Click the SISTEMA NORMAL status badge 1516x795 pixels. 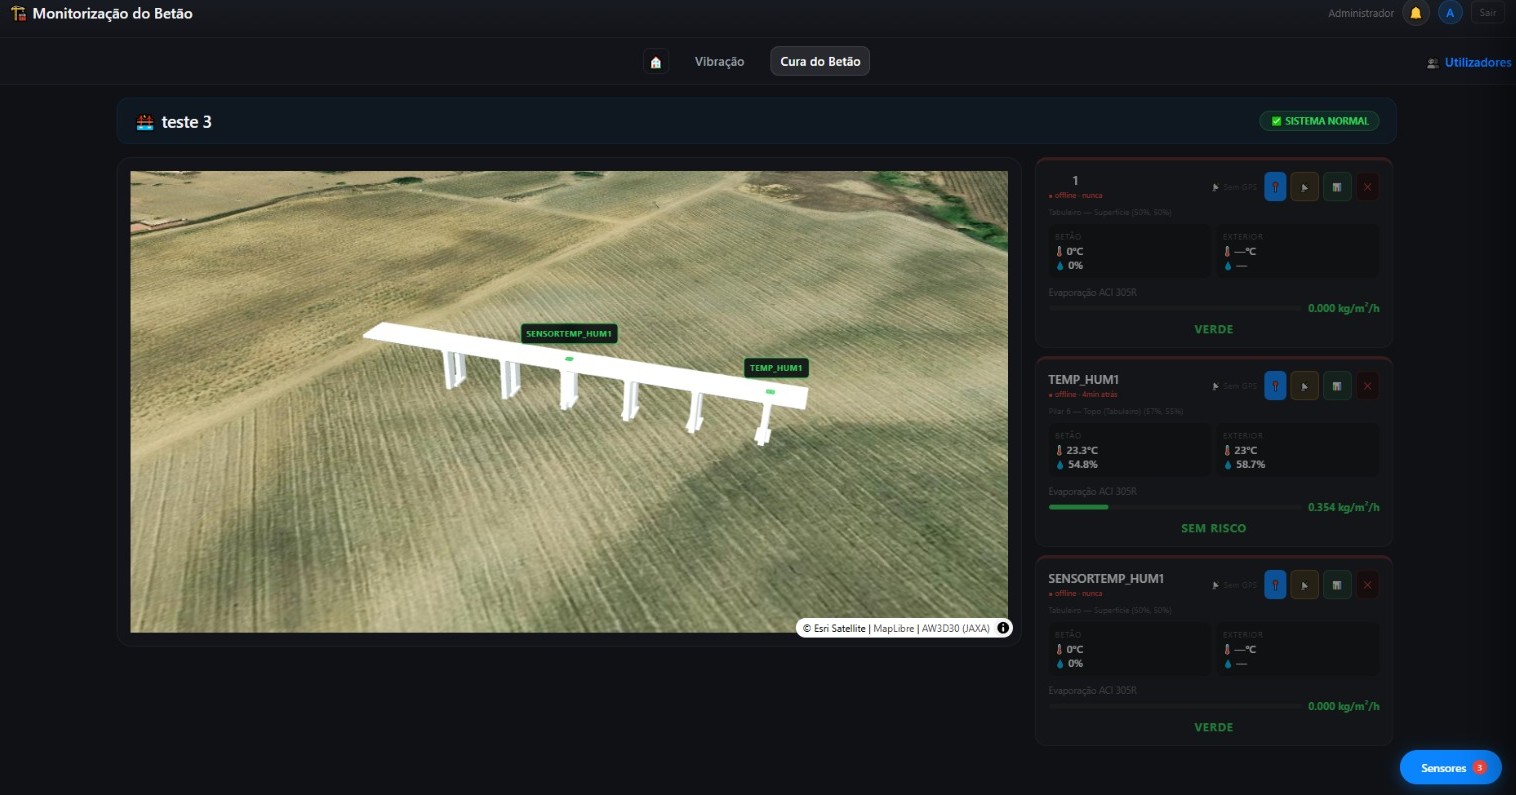pyautogui.click(x=1319, y=121)
